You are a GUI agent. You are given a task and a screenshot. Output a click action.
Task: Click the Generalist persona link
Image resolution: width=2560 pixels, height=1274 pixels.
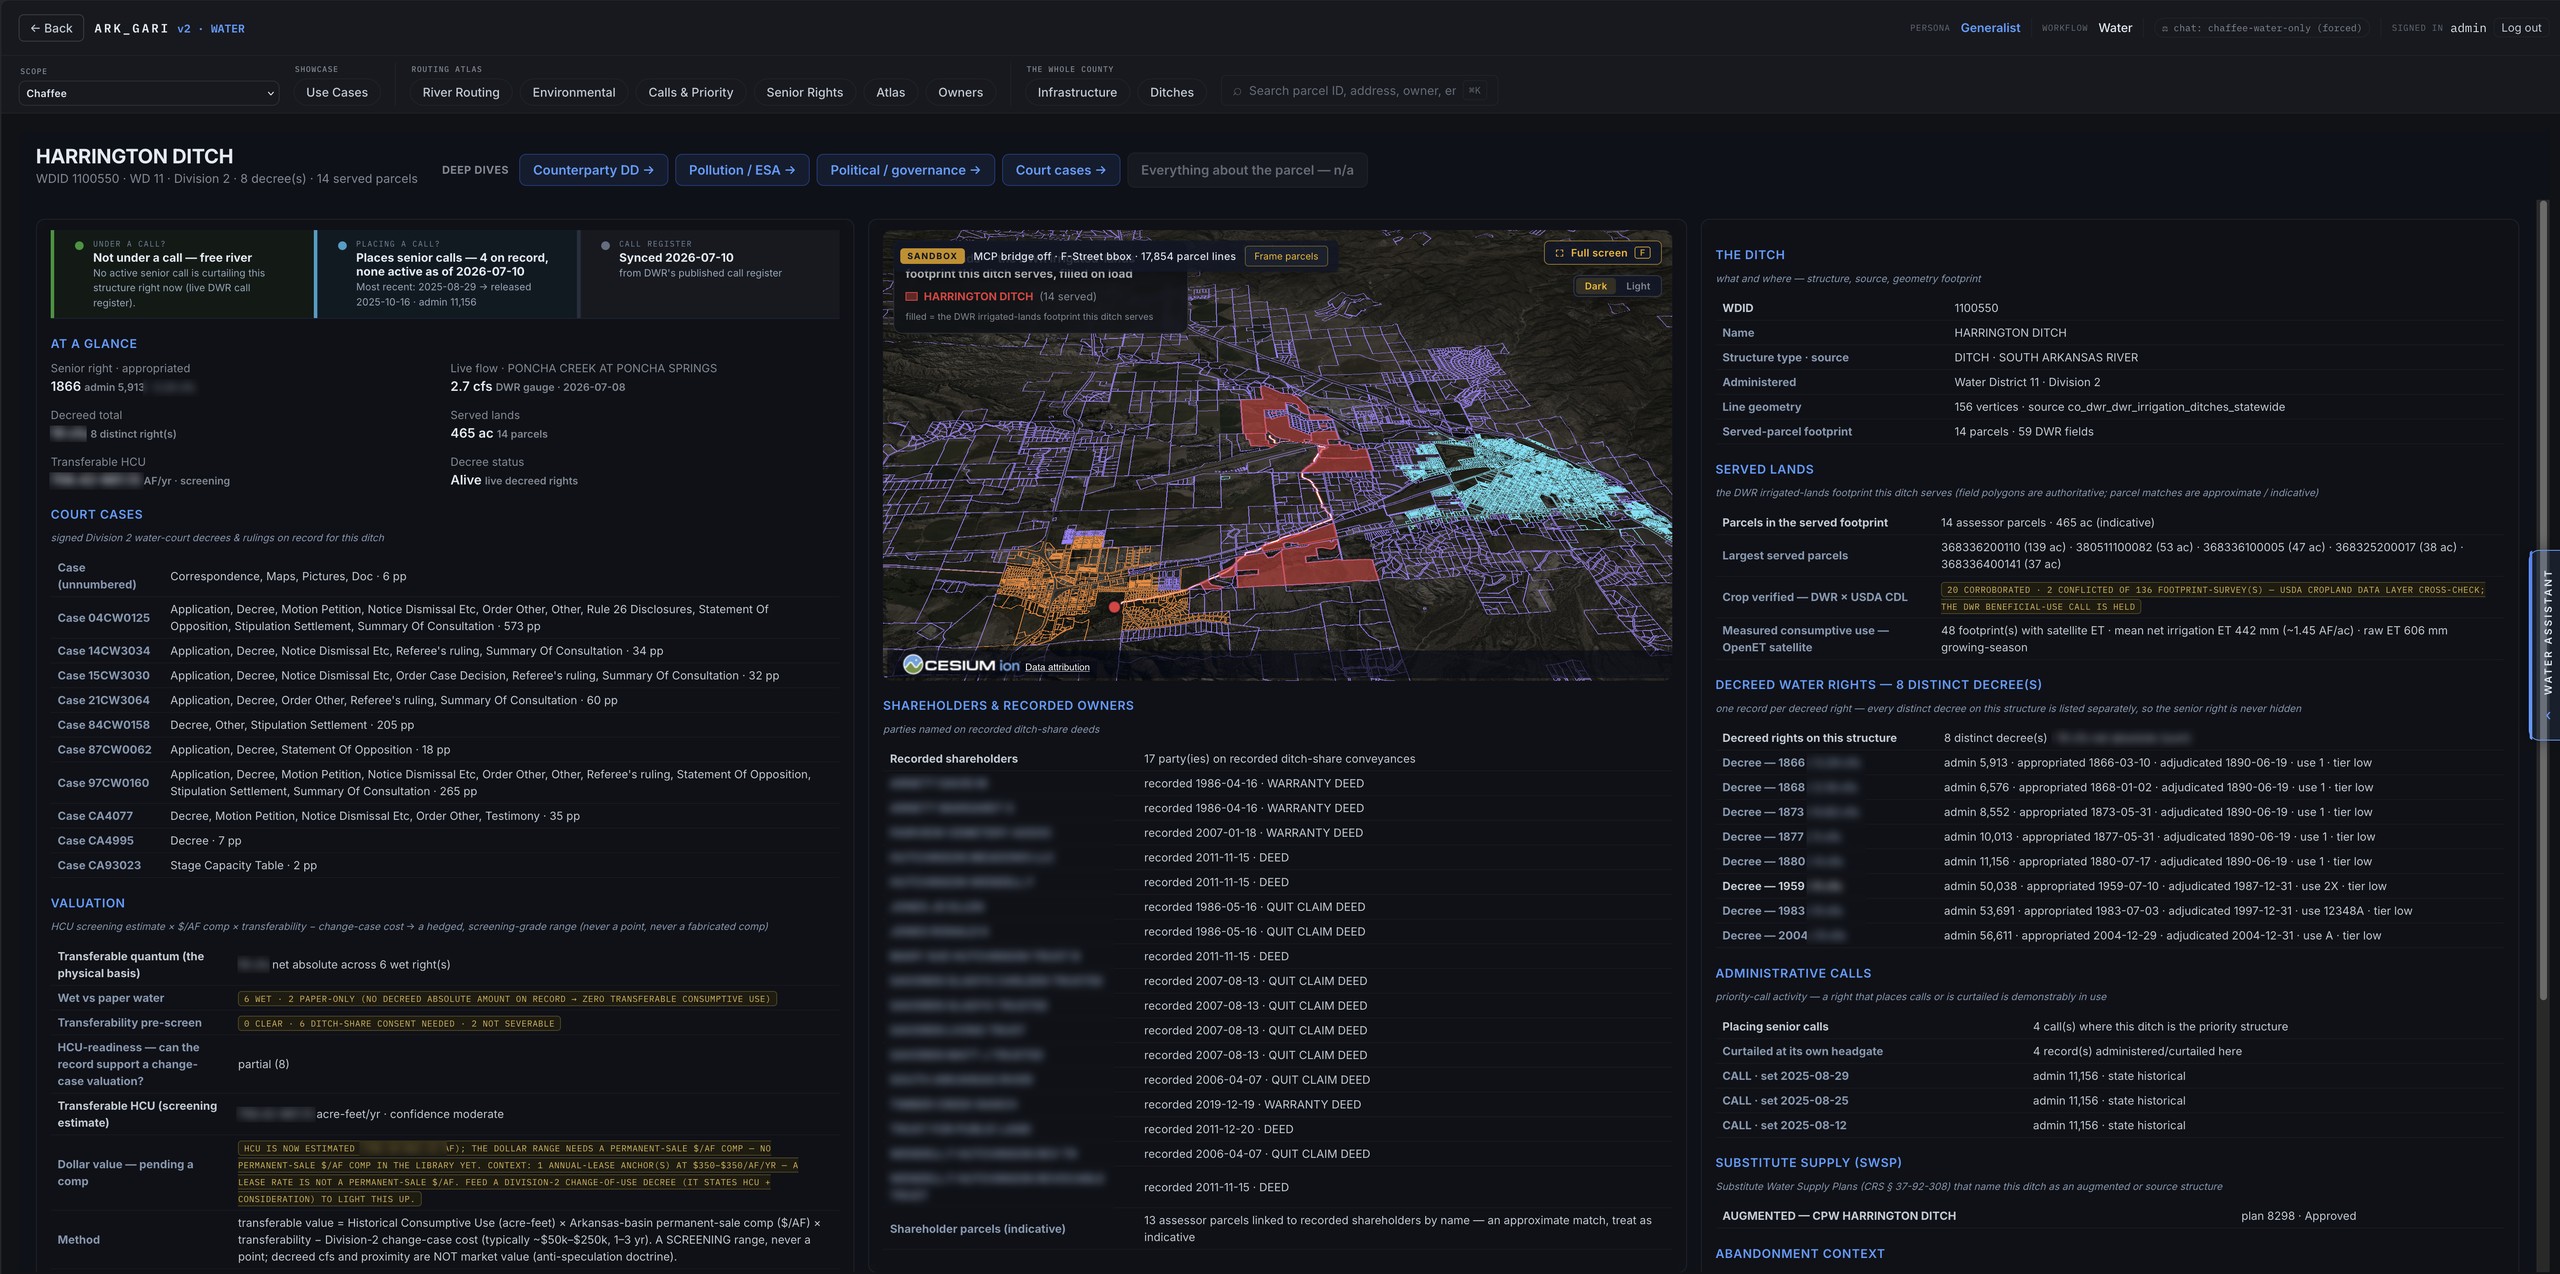[1989, 28]
